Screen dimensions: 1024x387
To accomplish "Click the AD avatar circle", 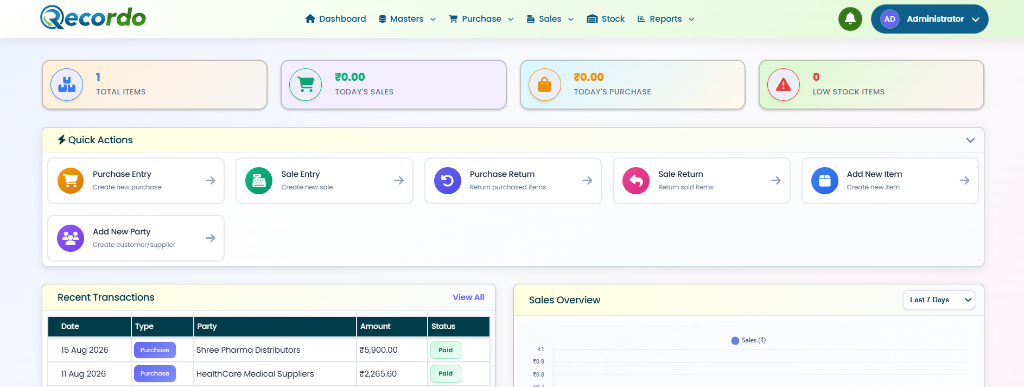I will [889, 19].
